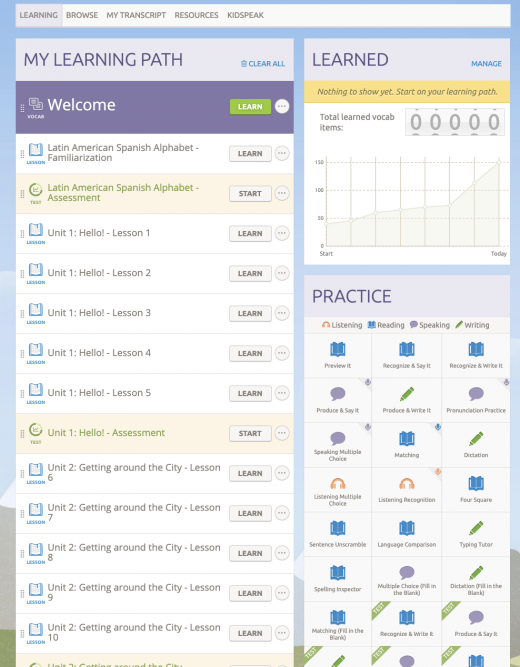Screen dimensions: 520x667
Task: Open the Typing Tutor pencil activity
Action: tap(476, 534)
